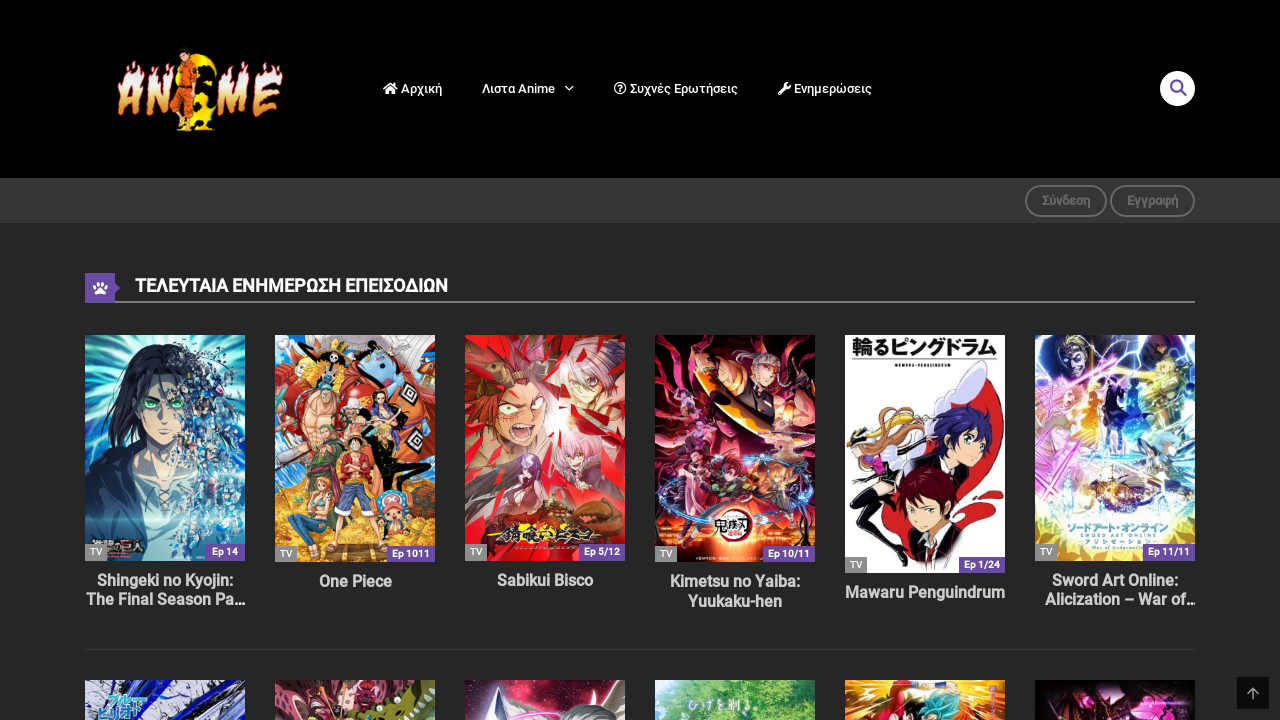Click the back-to-top arrow button
This screenshot has height=720, width=1280.
tap(1253, 693)
